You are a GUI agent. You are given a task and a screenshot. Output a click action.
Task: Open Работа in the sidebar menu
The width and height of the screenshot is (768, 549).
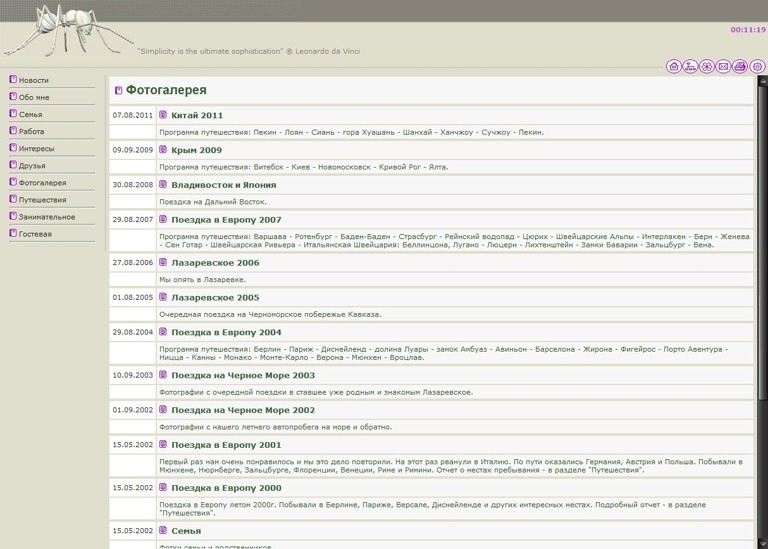coord(31,132)
